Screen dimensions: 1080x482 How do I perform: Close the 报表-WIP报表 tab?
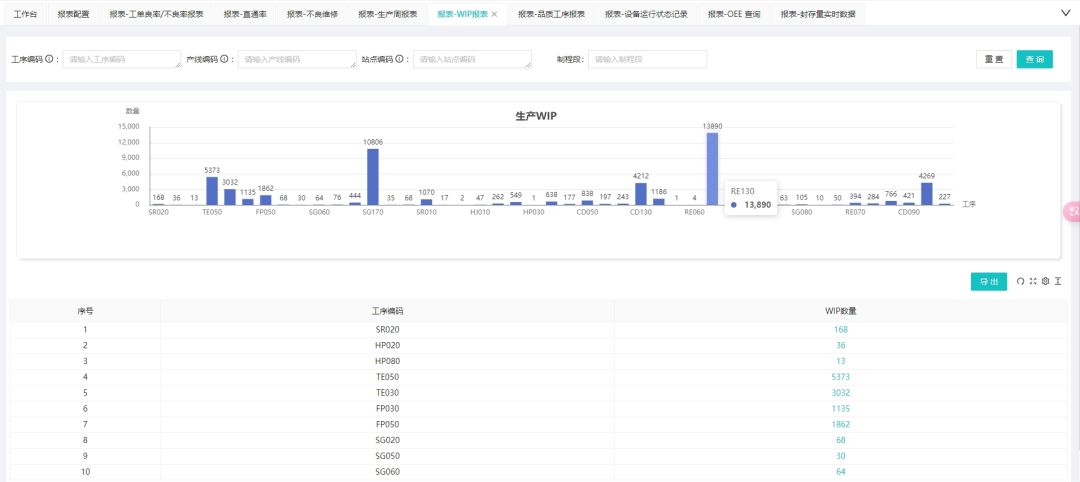(494, 14)
